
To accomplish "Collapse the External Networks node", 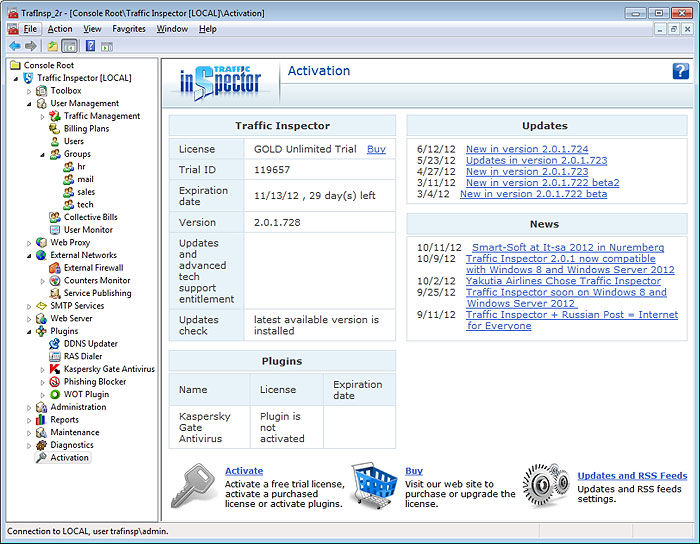I will pos(29,256).
